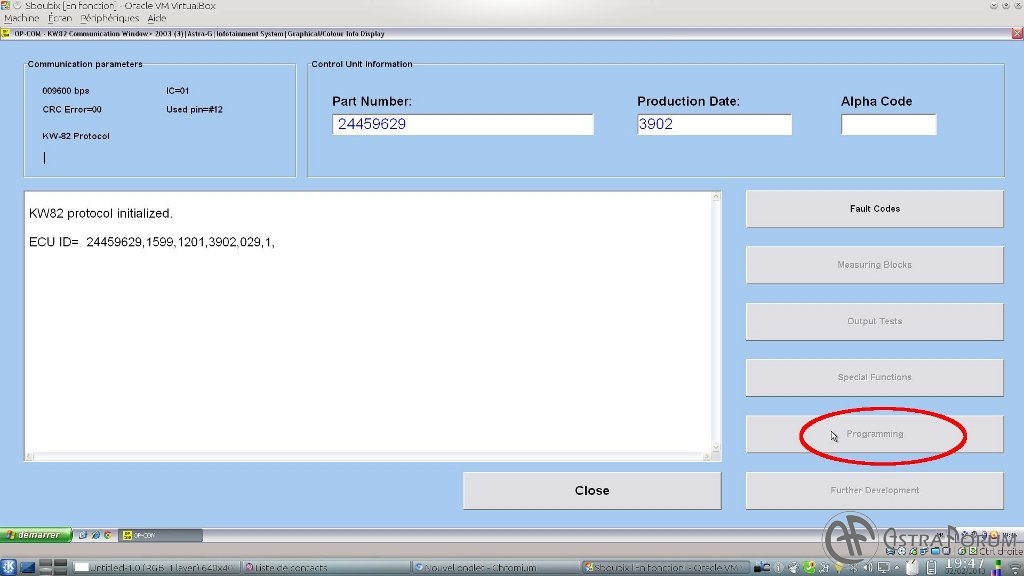The width and height of the screenshot is (1024, 576).
Task: Click the info tray icon
Action: point(778,568)
